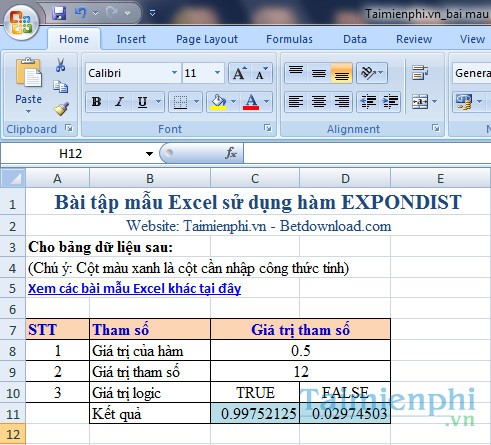Cut selection with scissors icon
Screen dimensions: 491x445
(60, 65)
